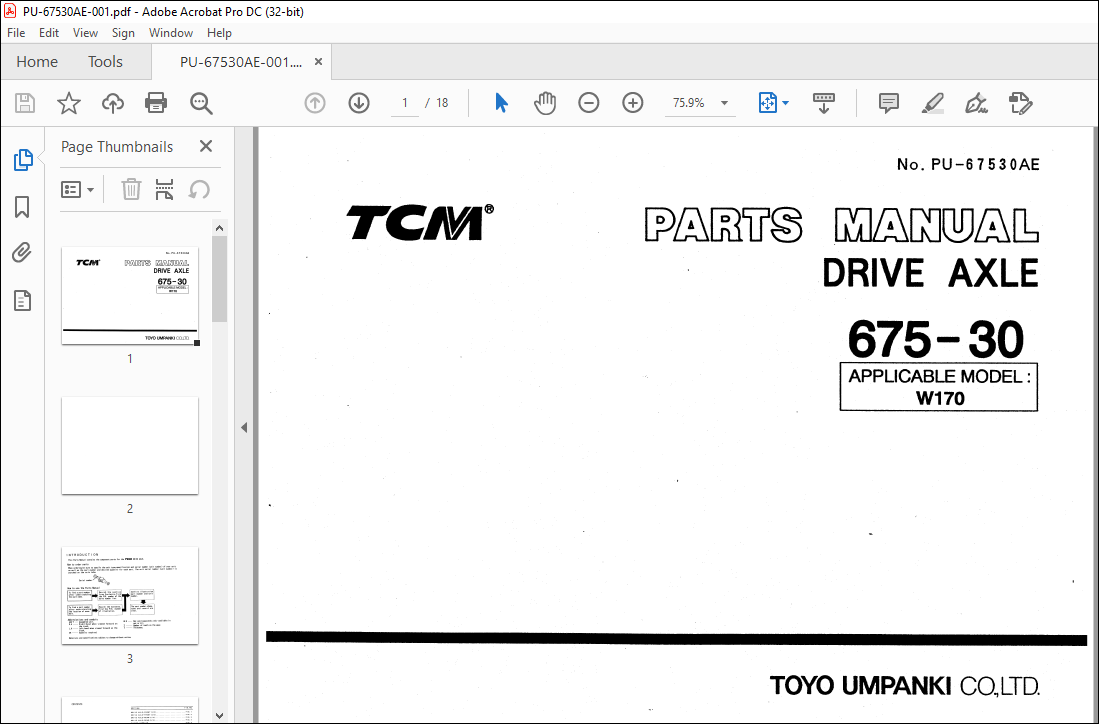Image resolution: width=1099 pixels, height=724 pixels.
Task: Expand fit page options dropdown arrow
Action: tap(786, 103)
